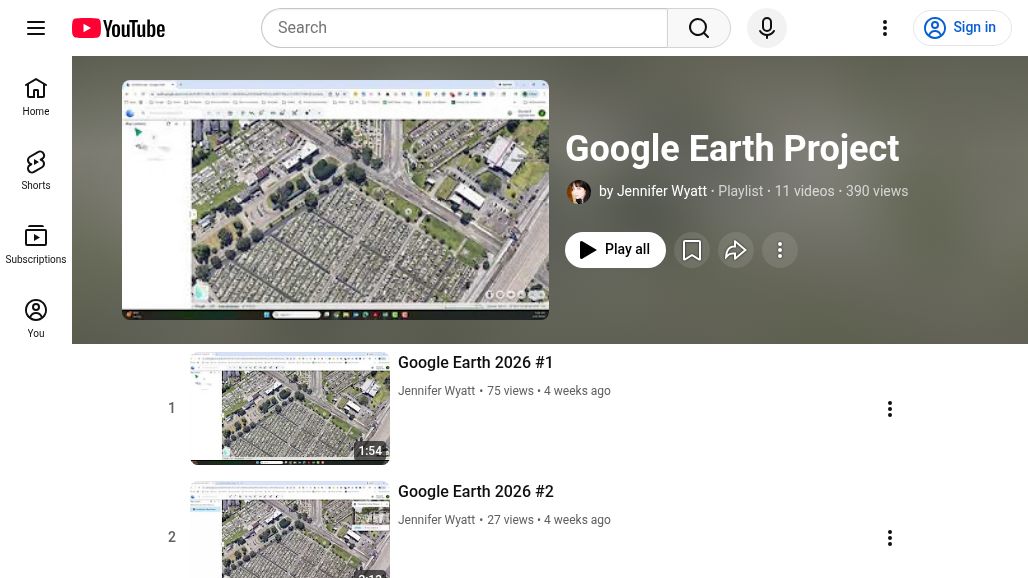Click Jennifer Wyatt's channel avatar

[x=579, y=192]
